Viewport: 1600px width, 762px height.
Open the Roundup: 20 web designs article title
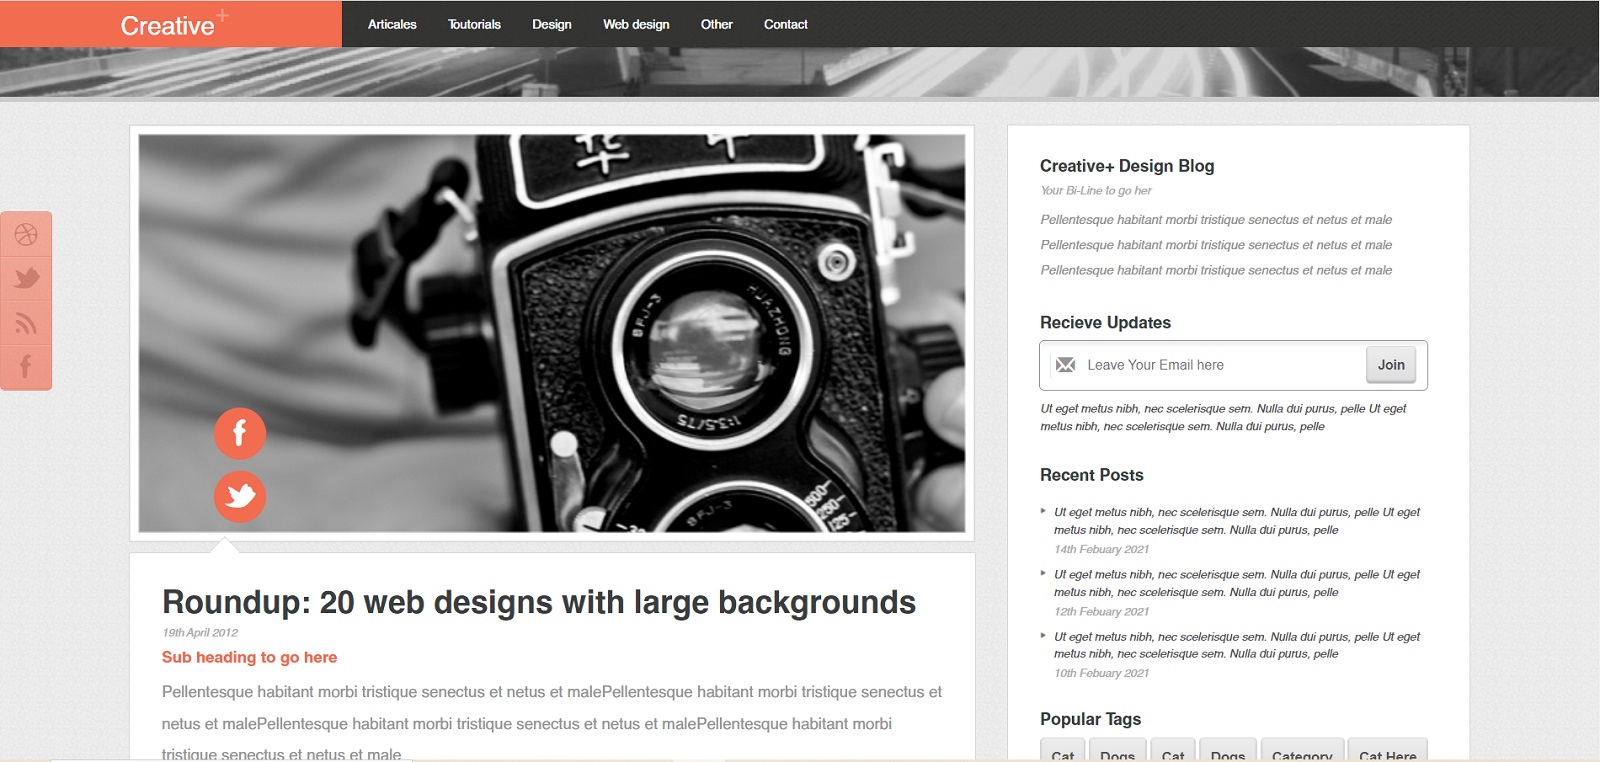tap(539, 602)
